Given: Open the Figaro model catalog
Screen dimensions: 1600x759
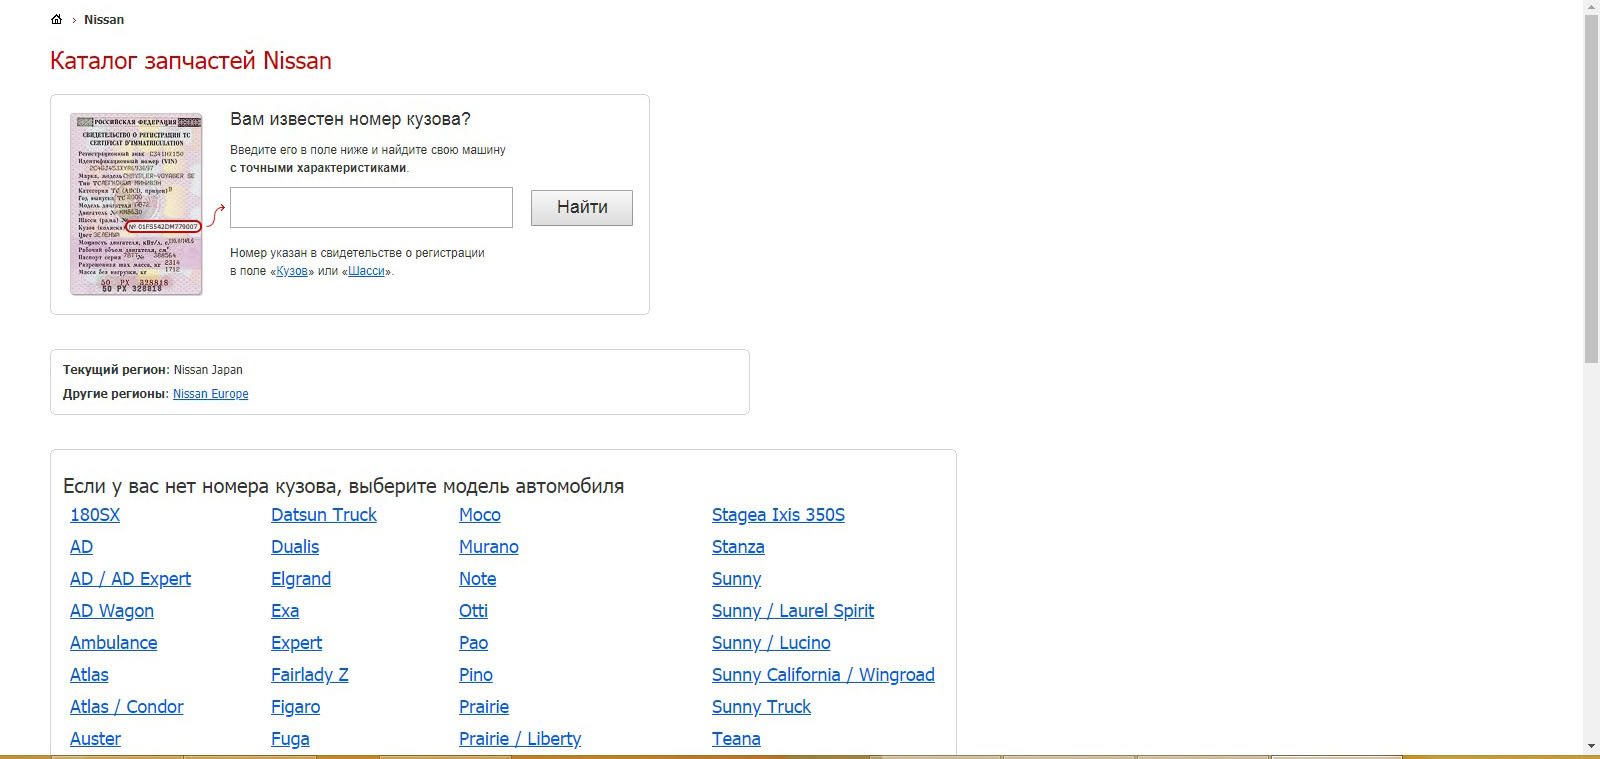Looking at the screenshot, I should click(296, 707).
